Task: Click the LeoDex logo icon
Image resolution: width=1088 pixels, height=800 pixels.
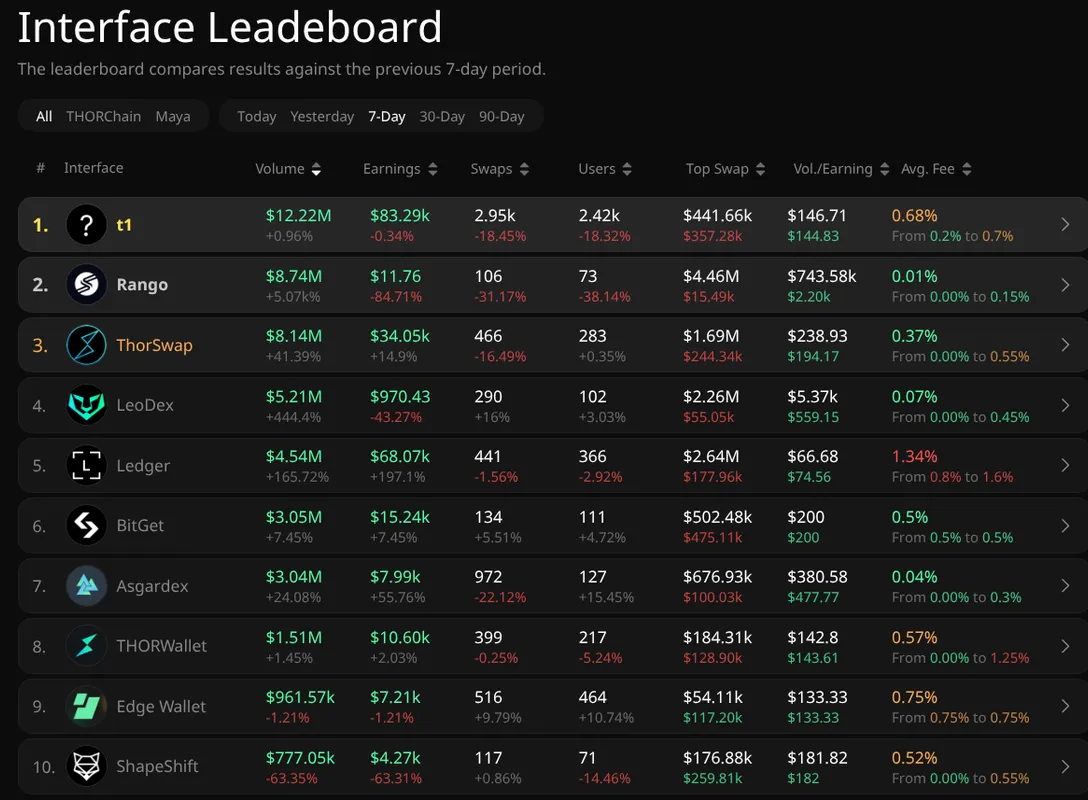Action: click(x=86, y=405)
